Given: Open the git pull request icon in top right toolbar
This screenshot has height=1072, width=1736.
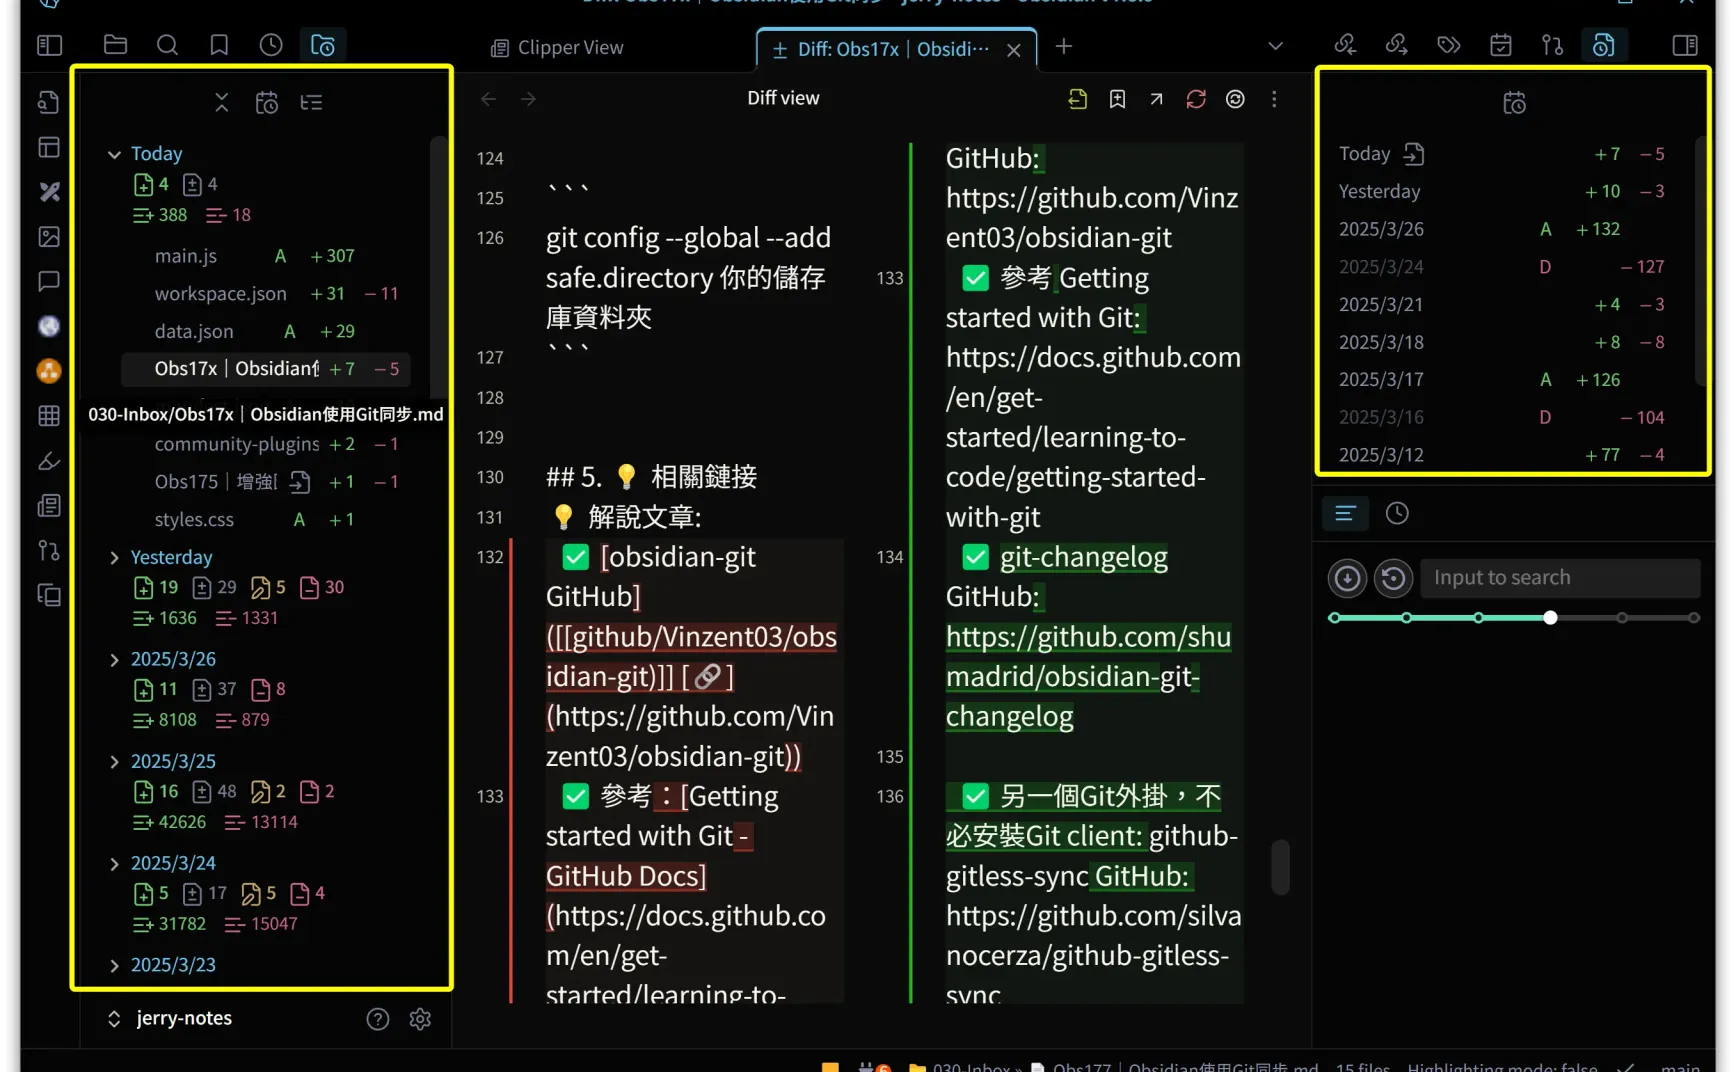Looking at the screenshot, I should click(1552, 45).
